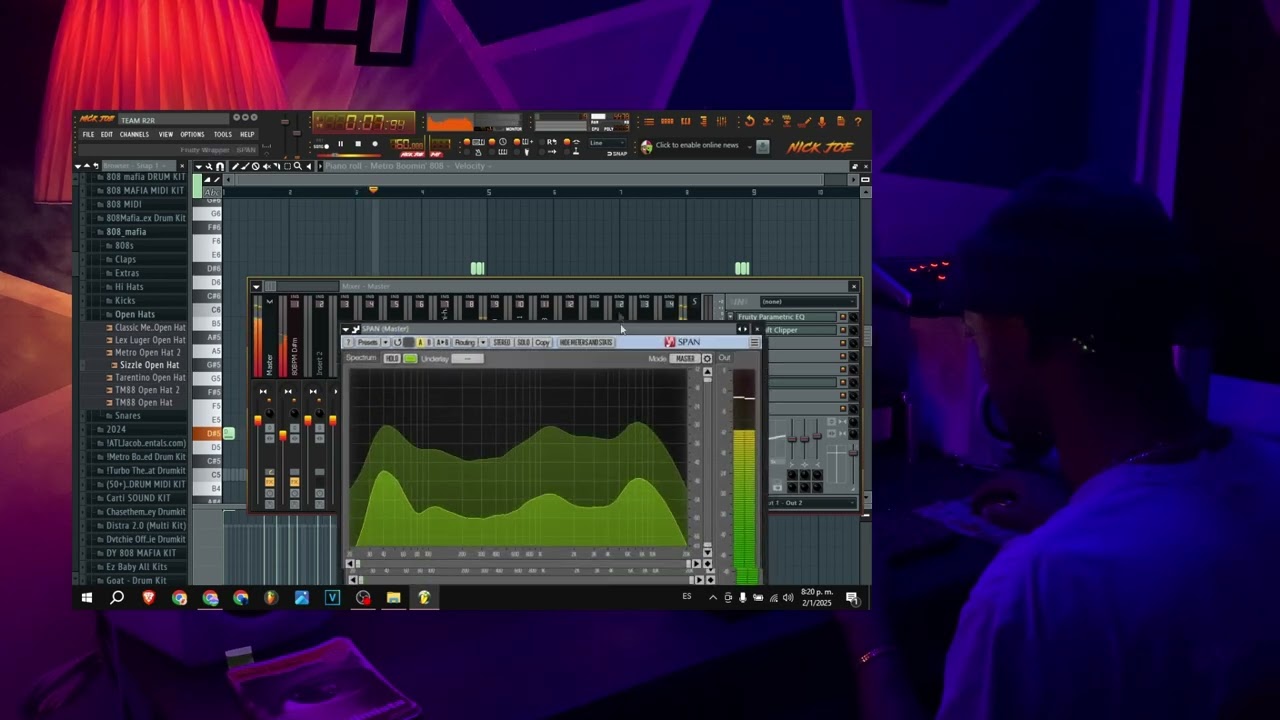Select Lex Luger Open Hat sample
This screenshot has width=1280, height=720.
pos(150,340)
